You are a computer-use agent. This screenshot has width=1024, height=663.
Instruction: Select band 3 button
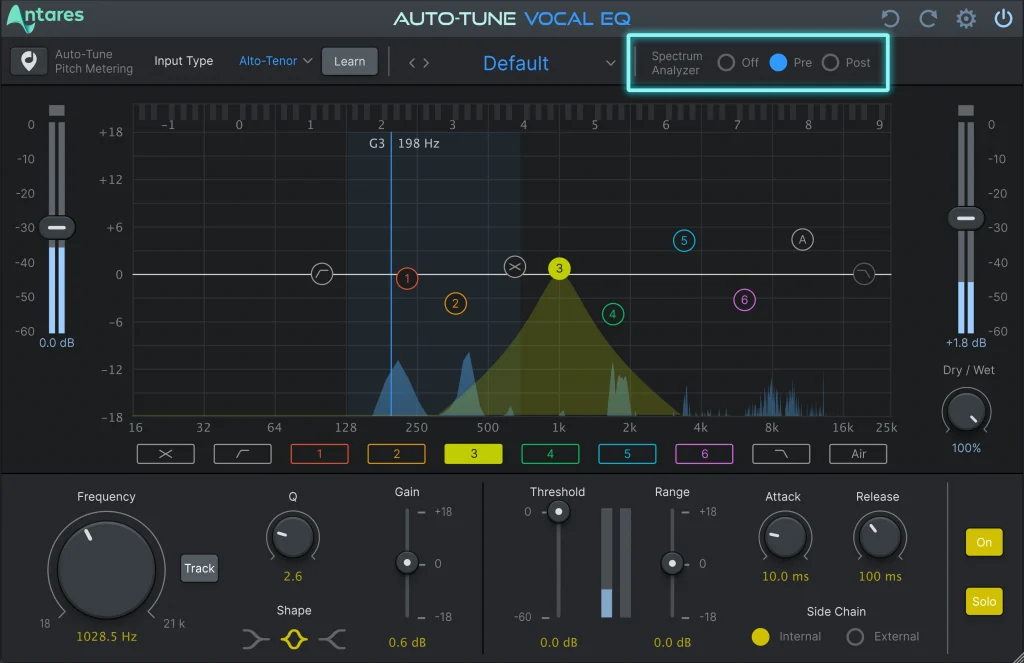[473, 454]
